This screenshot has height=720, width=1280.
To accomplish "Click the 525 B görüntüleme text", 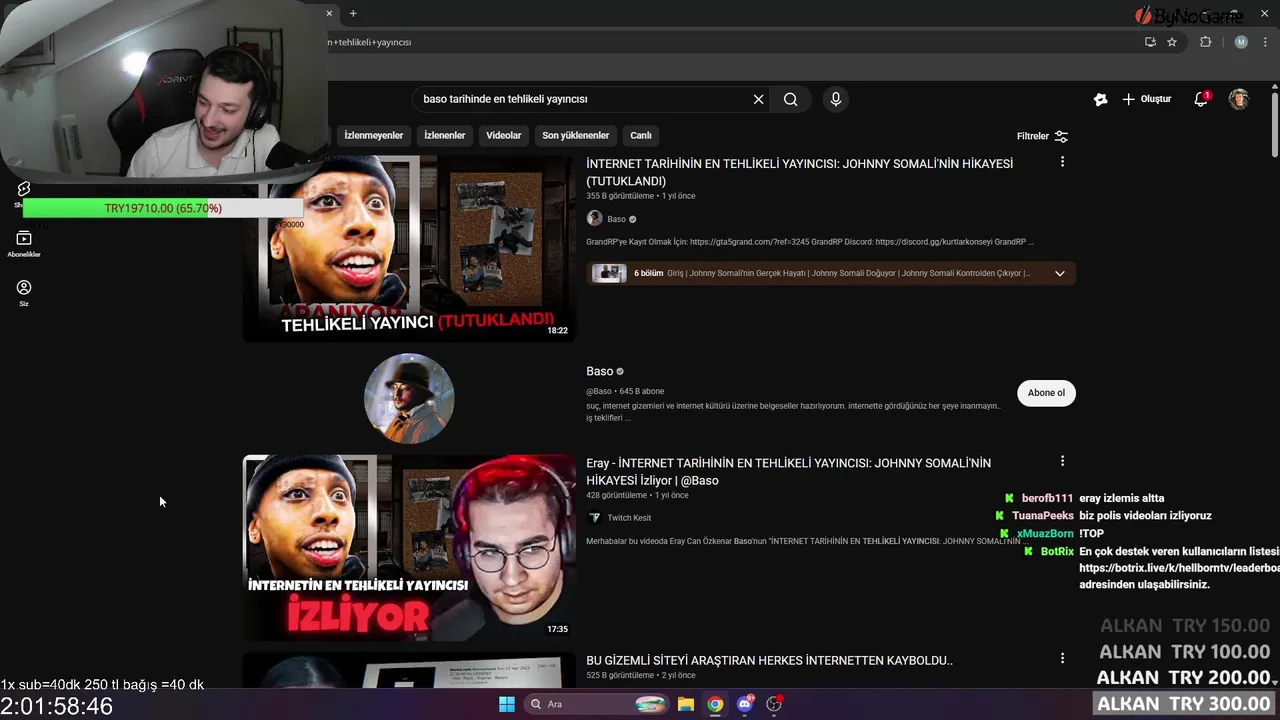I will pos(620,675).
